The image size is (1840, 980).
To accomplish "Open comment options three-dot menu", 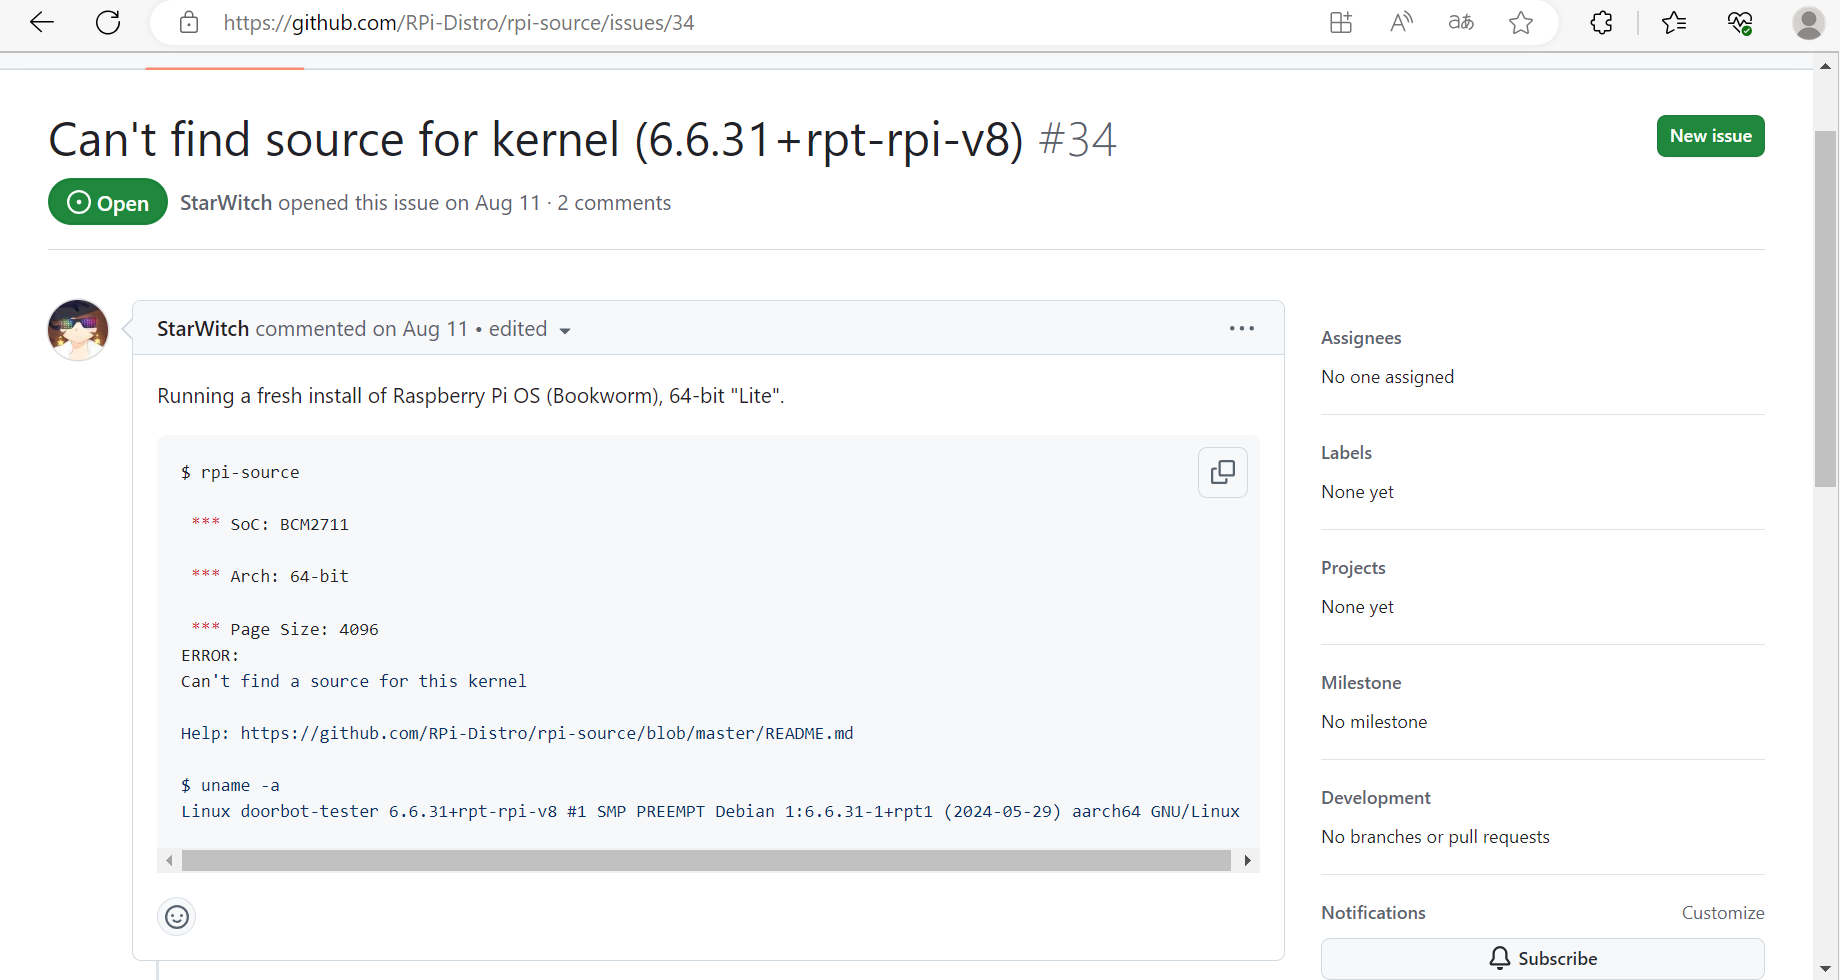I will [x=1241, y=328].
